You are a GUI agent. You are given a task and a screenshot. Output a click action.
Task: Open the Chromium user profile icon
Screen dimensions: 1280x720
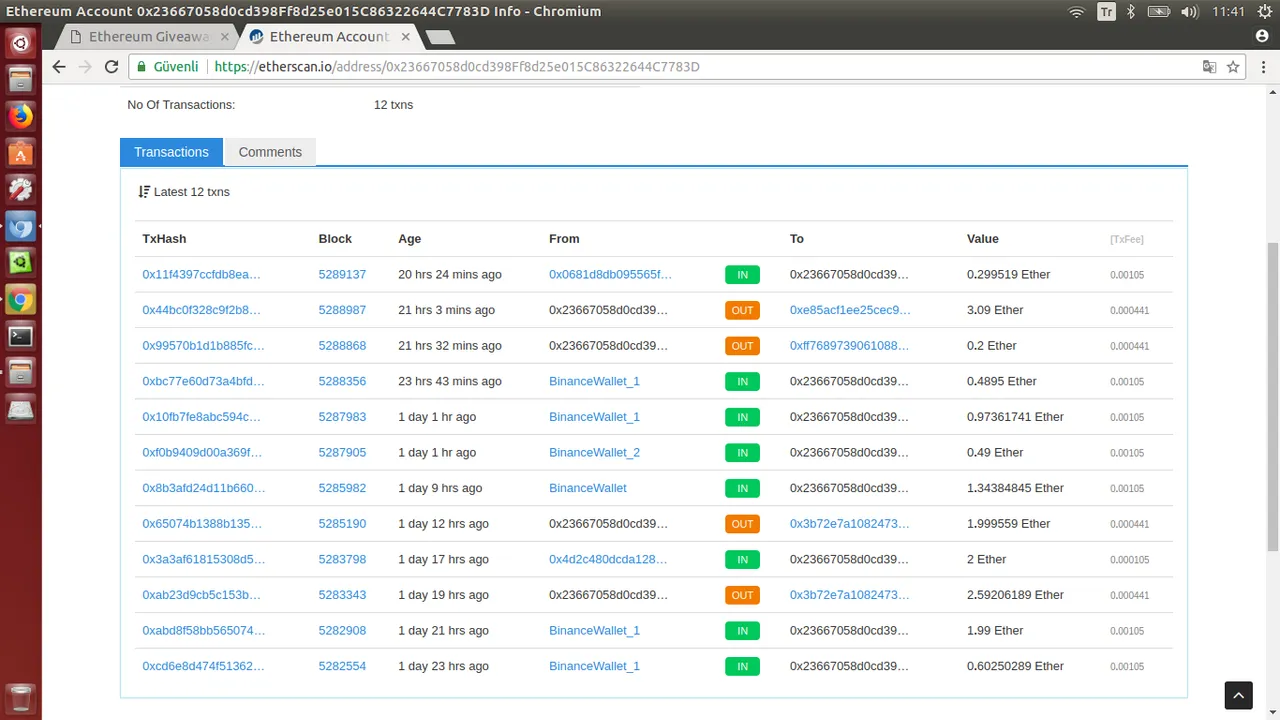point(1262,35)
